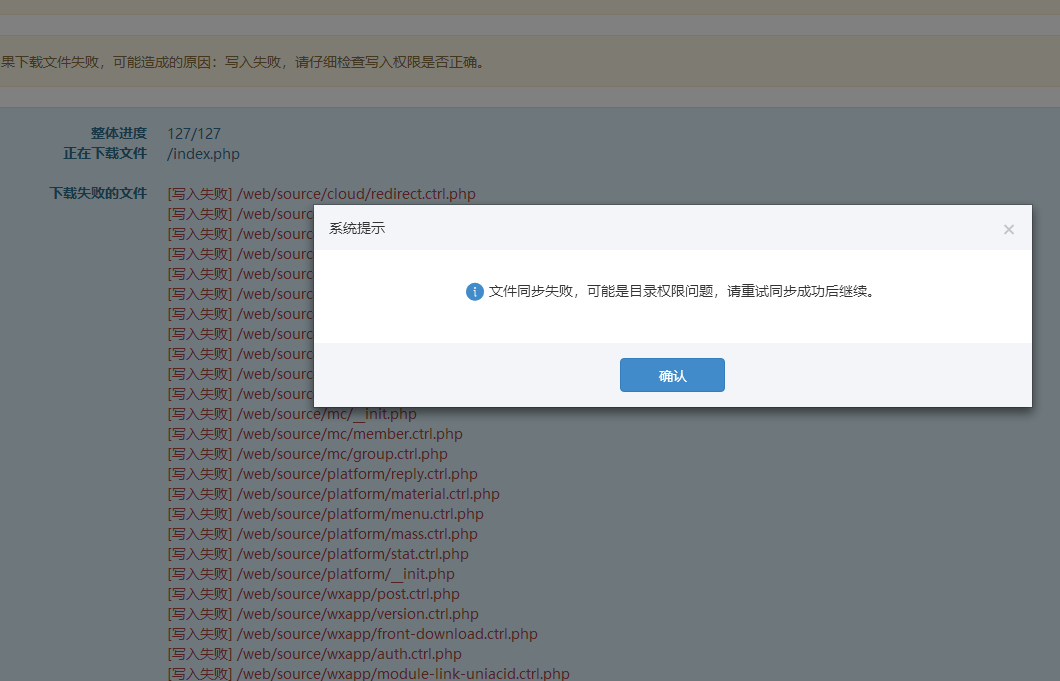
Task: Select the /web/source/platform/menu.ctrl.php failed entry
Action: pos(326,514)
